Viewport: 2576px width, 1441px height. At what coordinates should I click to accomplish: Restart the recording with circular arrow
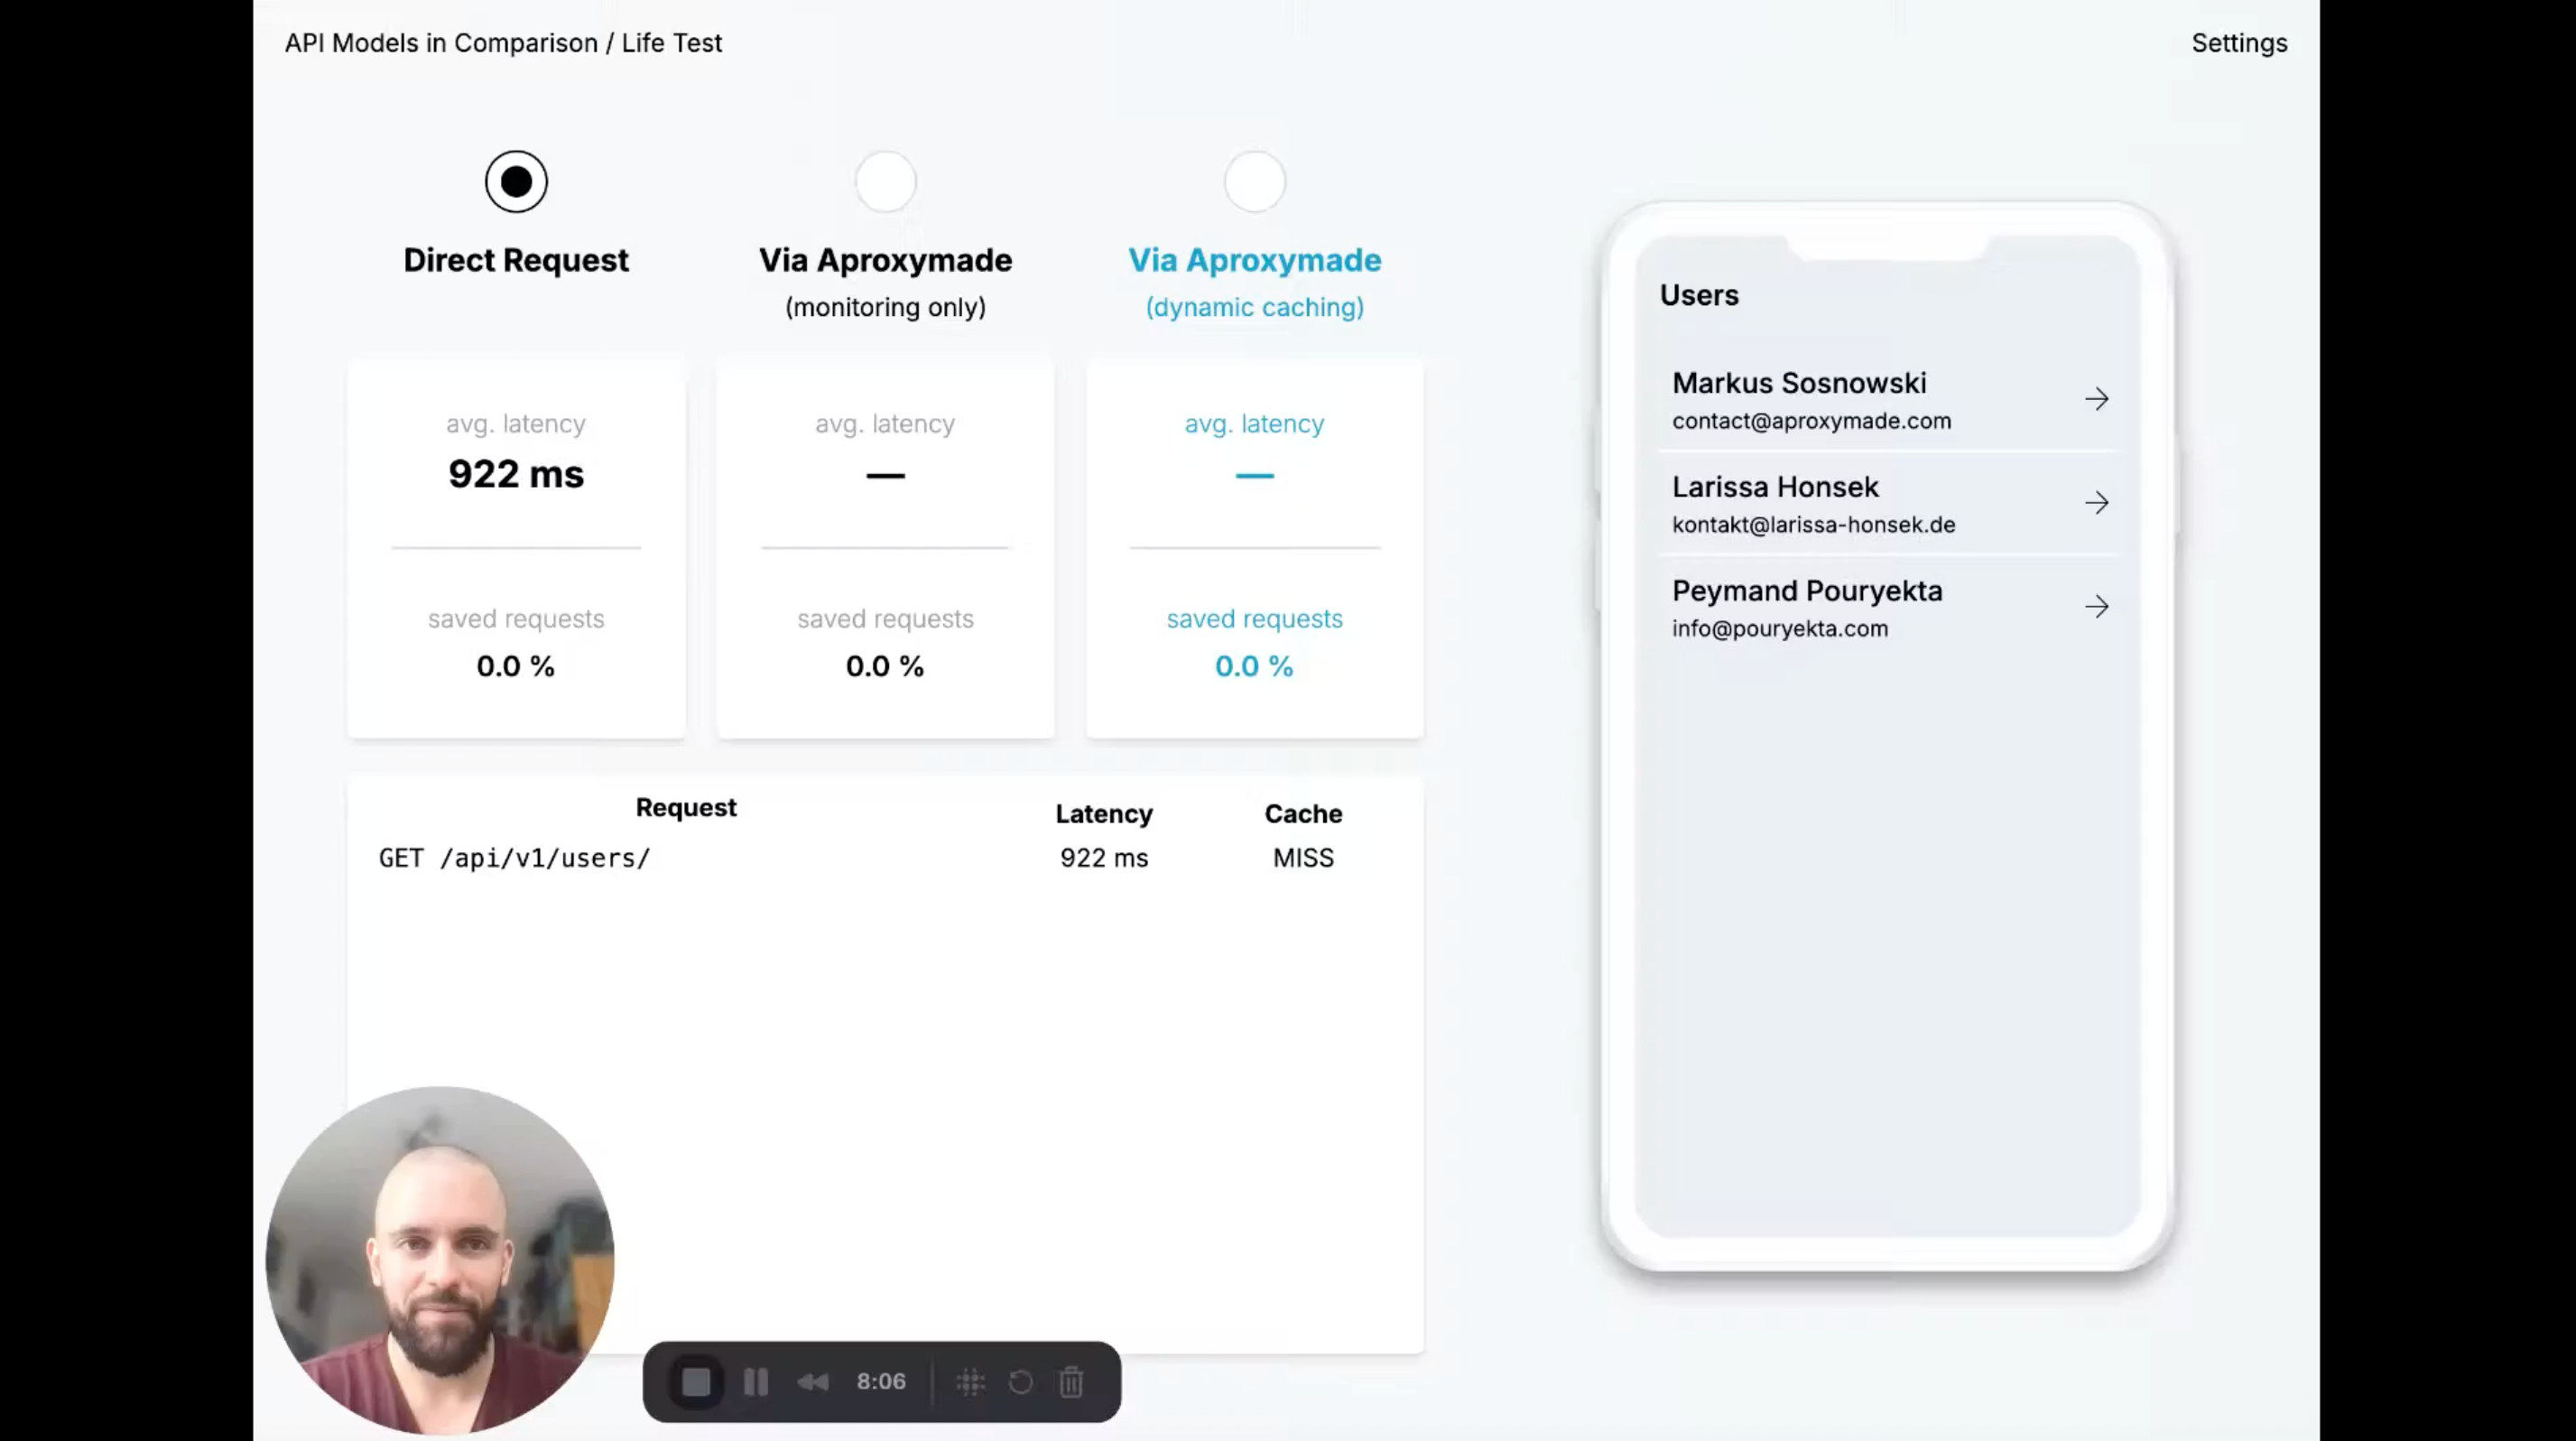1021,1382
